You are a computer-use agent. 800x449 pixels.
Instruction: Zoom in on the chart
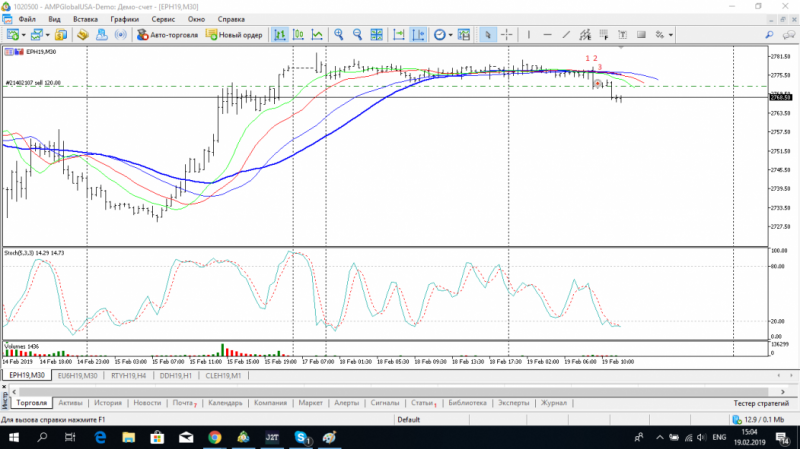coord(340,35)
